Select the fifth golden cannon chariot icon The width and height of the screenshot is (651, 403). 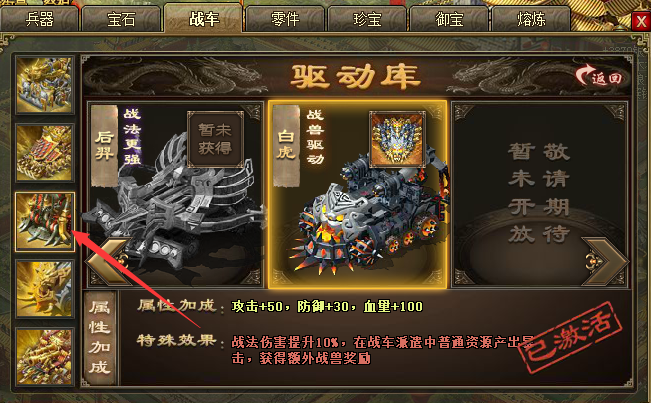45,357
